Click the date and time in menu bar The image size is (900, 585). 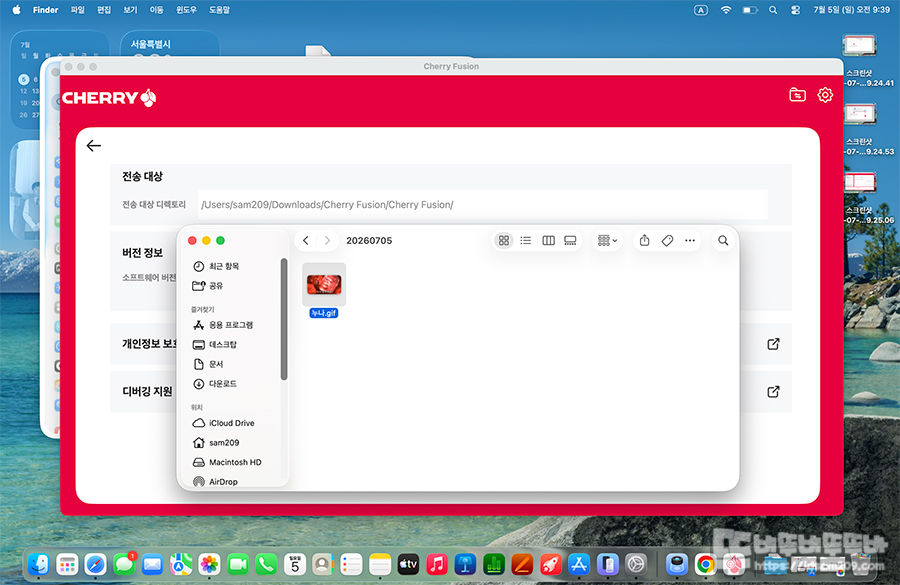(x=851, y=10)
